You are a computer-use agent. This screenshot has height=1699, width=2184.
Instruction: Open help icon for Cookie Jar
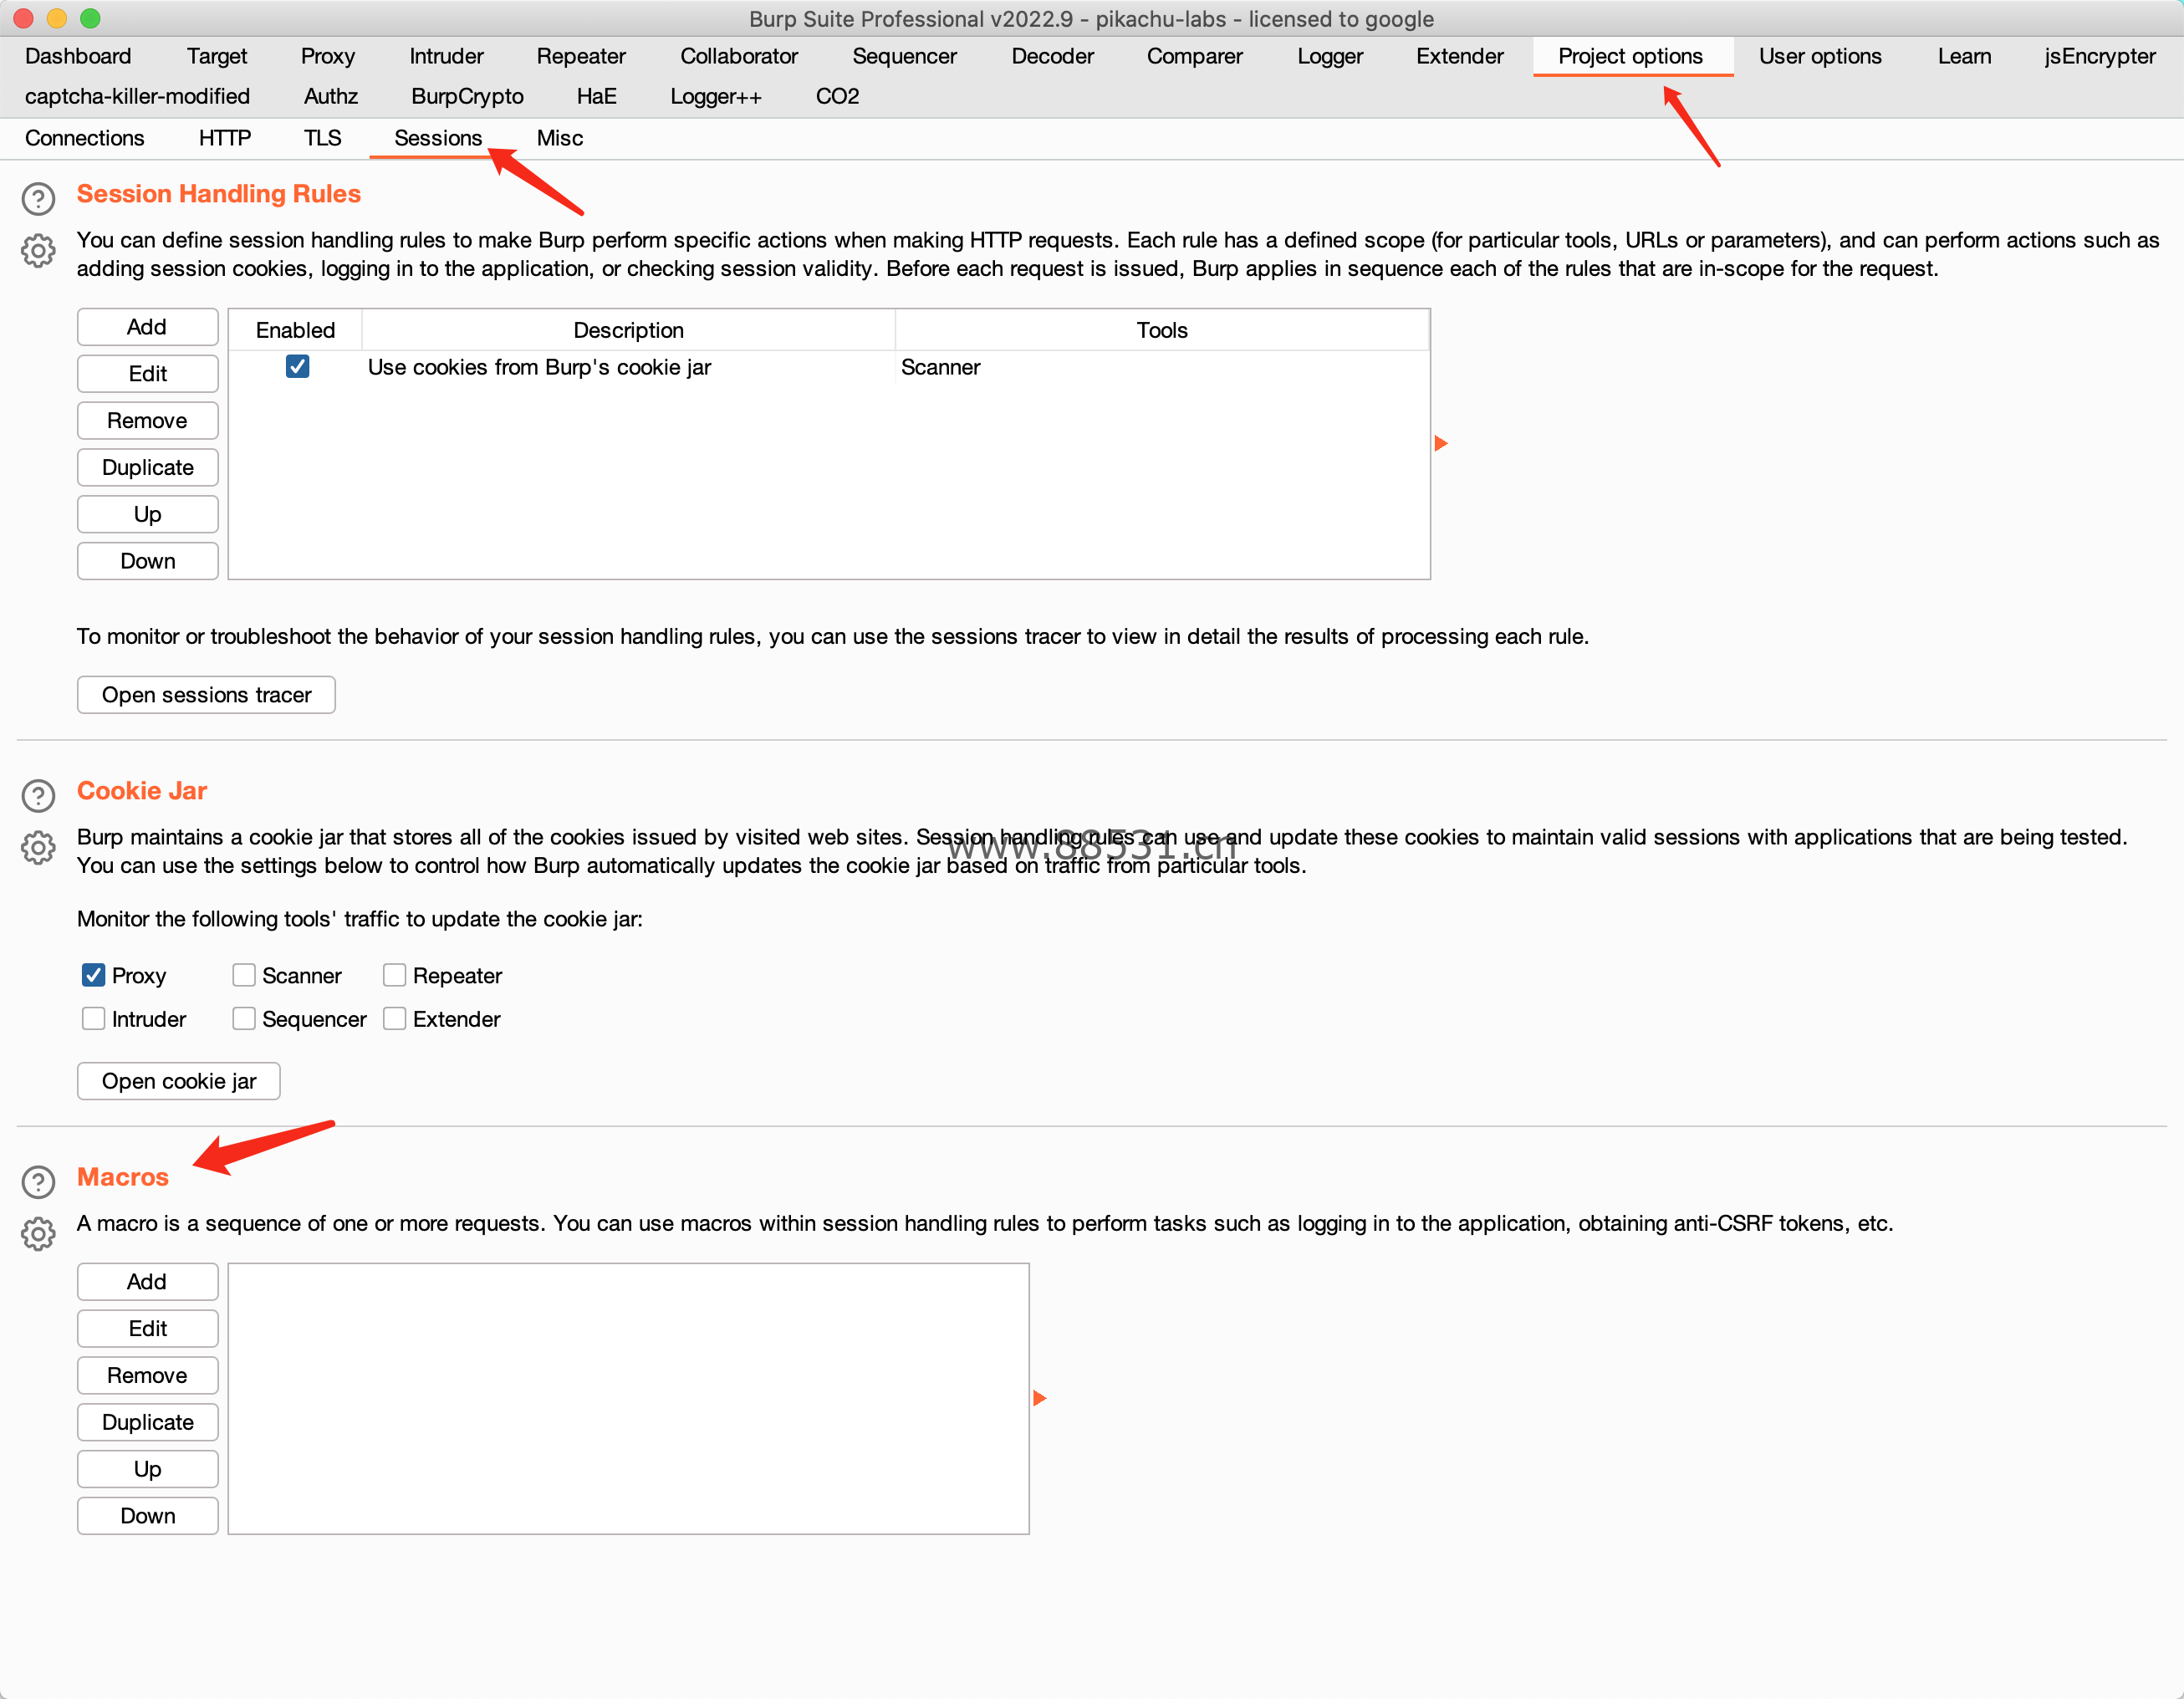pos(38,796)
